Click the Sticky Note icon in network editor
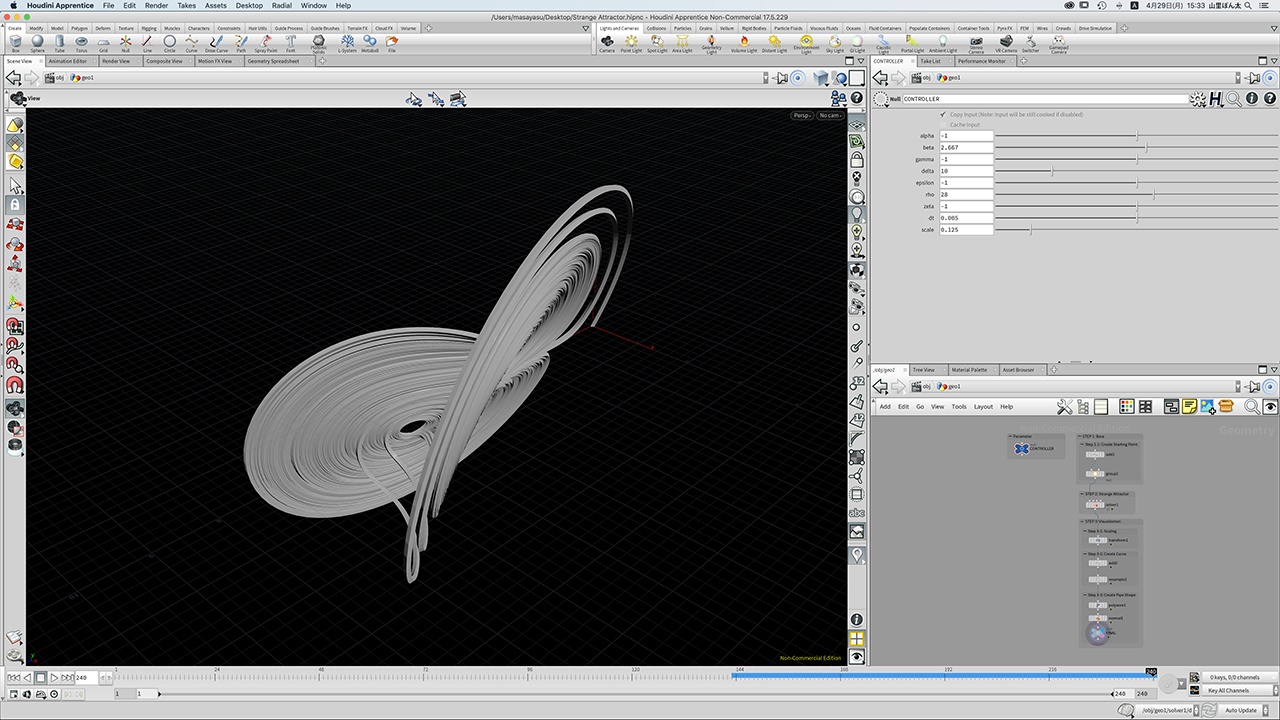Viewport: 1280px width, 720px height. [1189, 406]
